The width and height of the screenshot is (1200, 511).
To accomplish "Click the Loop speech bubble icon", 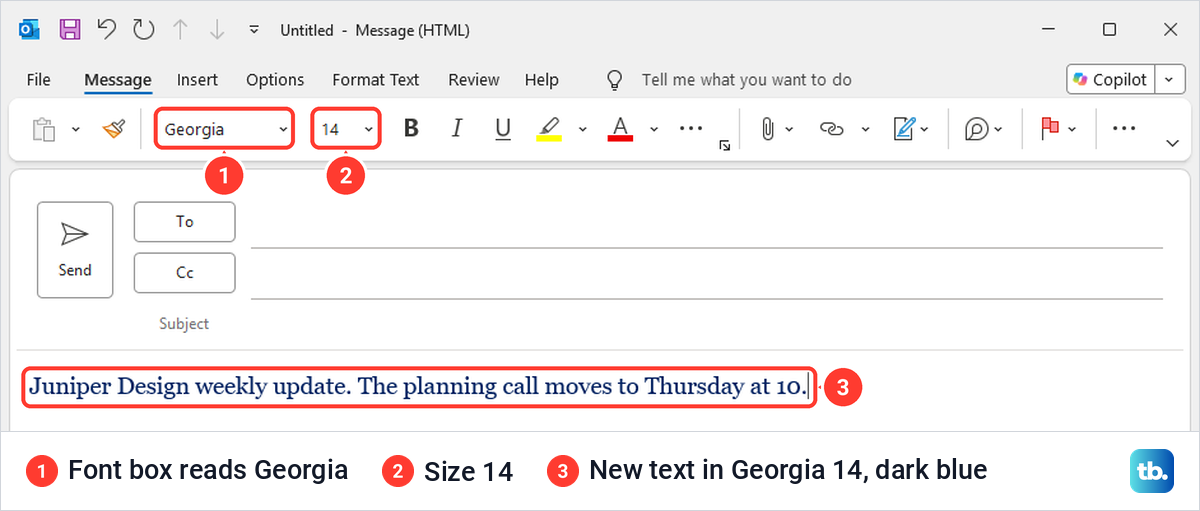I will (x=976, y=129).
